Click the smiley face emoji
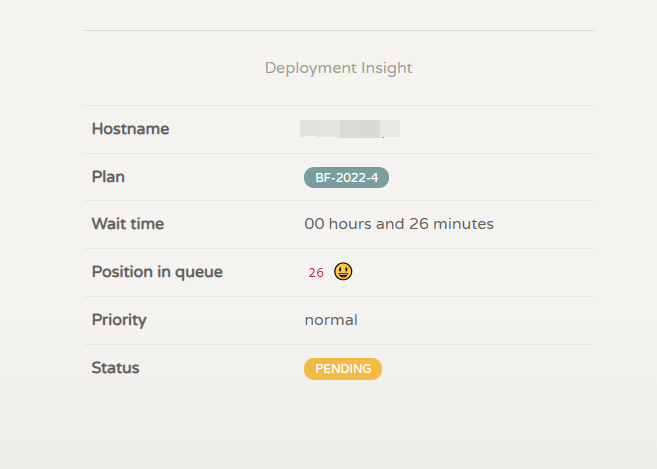Screen dimensions: 657x469 (x=343, y=272)
